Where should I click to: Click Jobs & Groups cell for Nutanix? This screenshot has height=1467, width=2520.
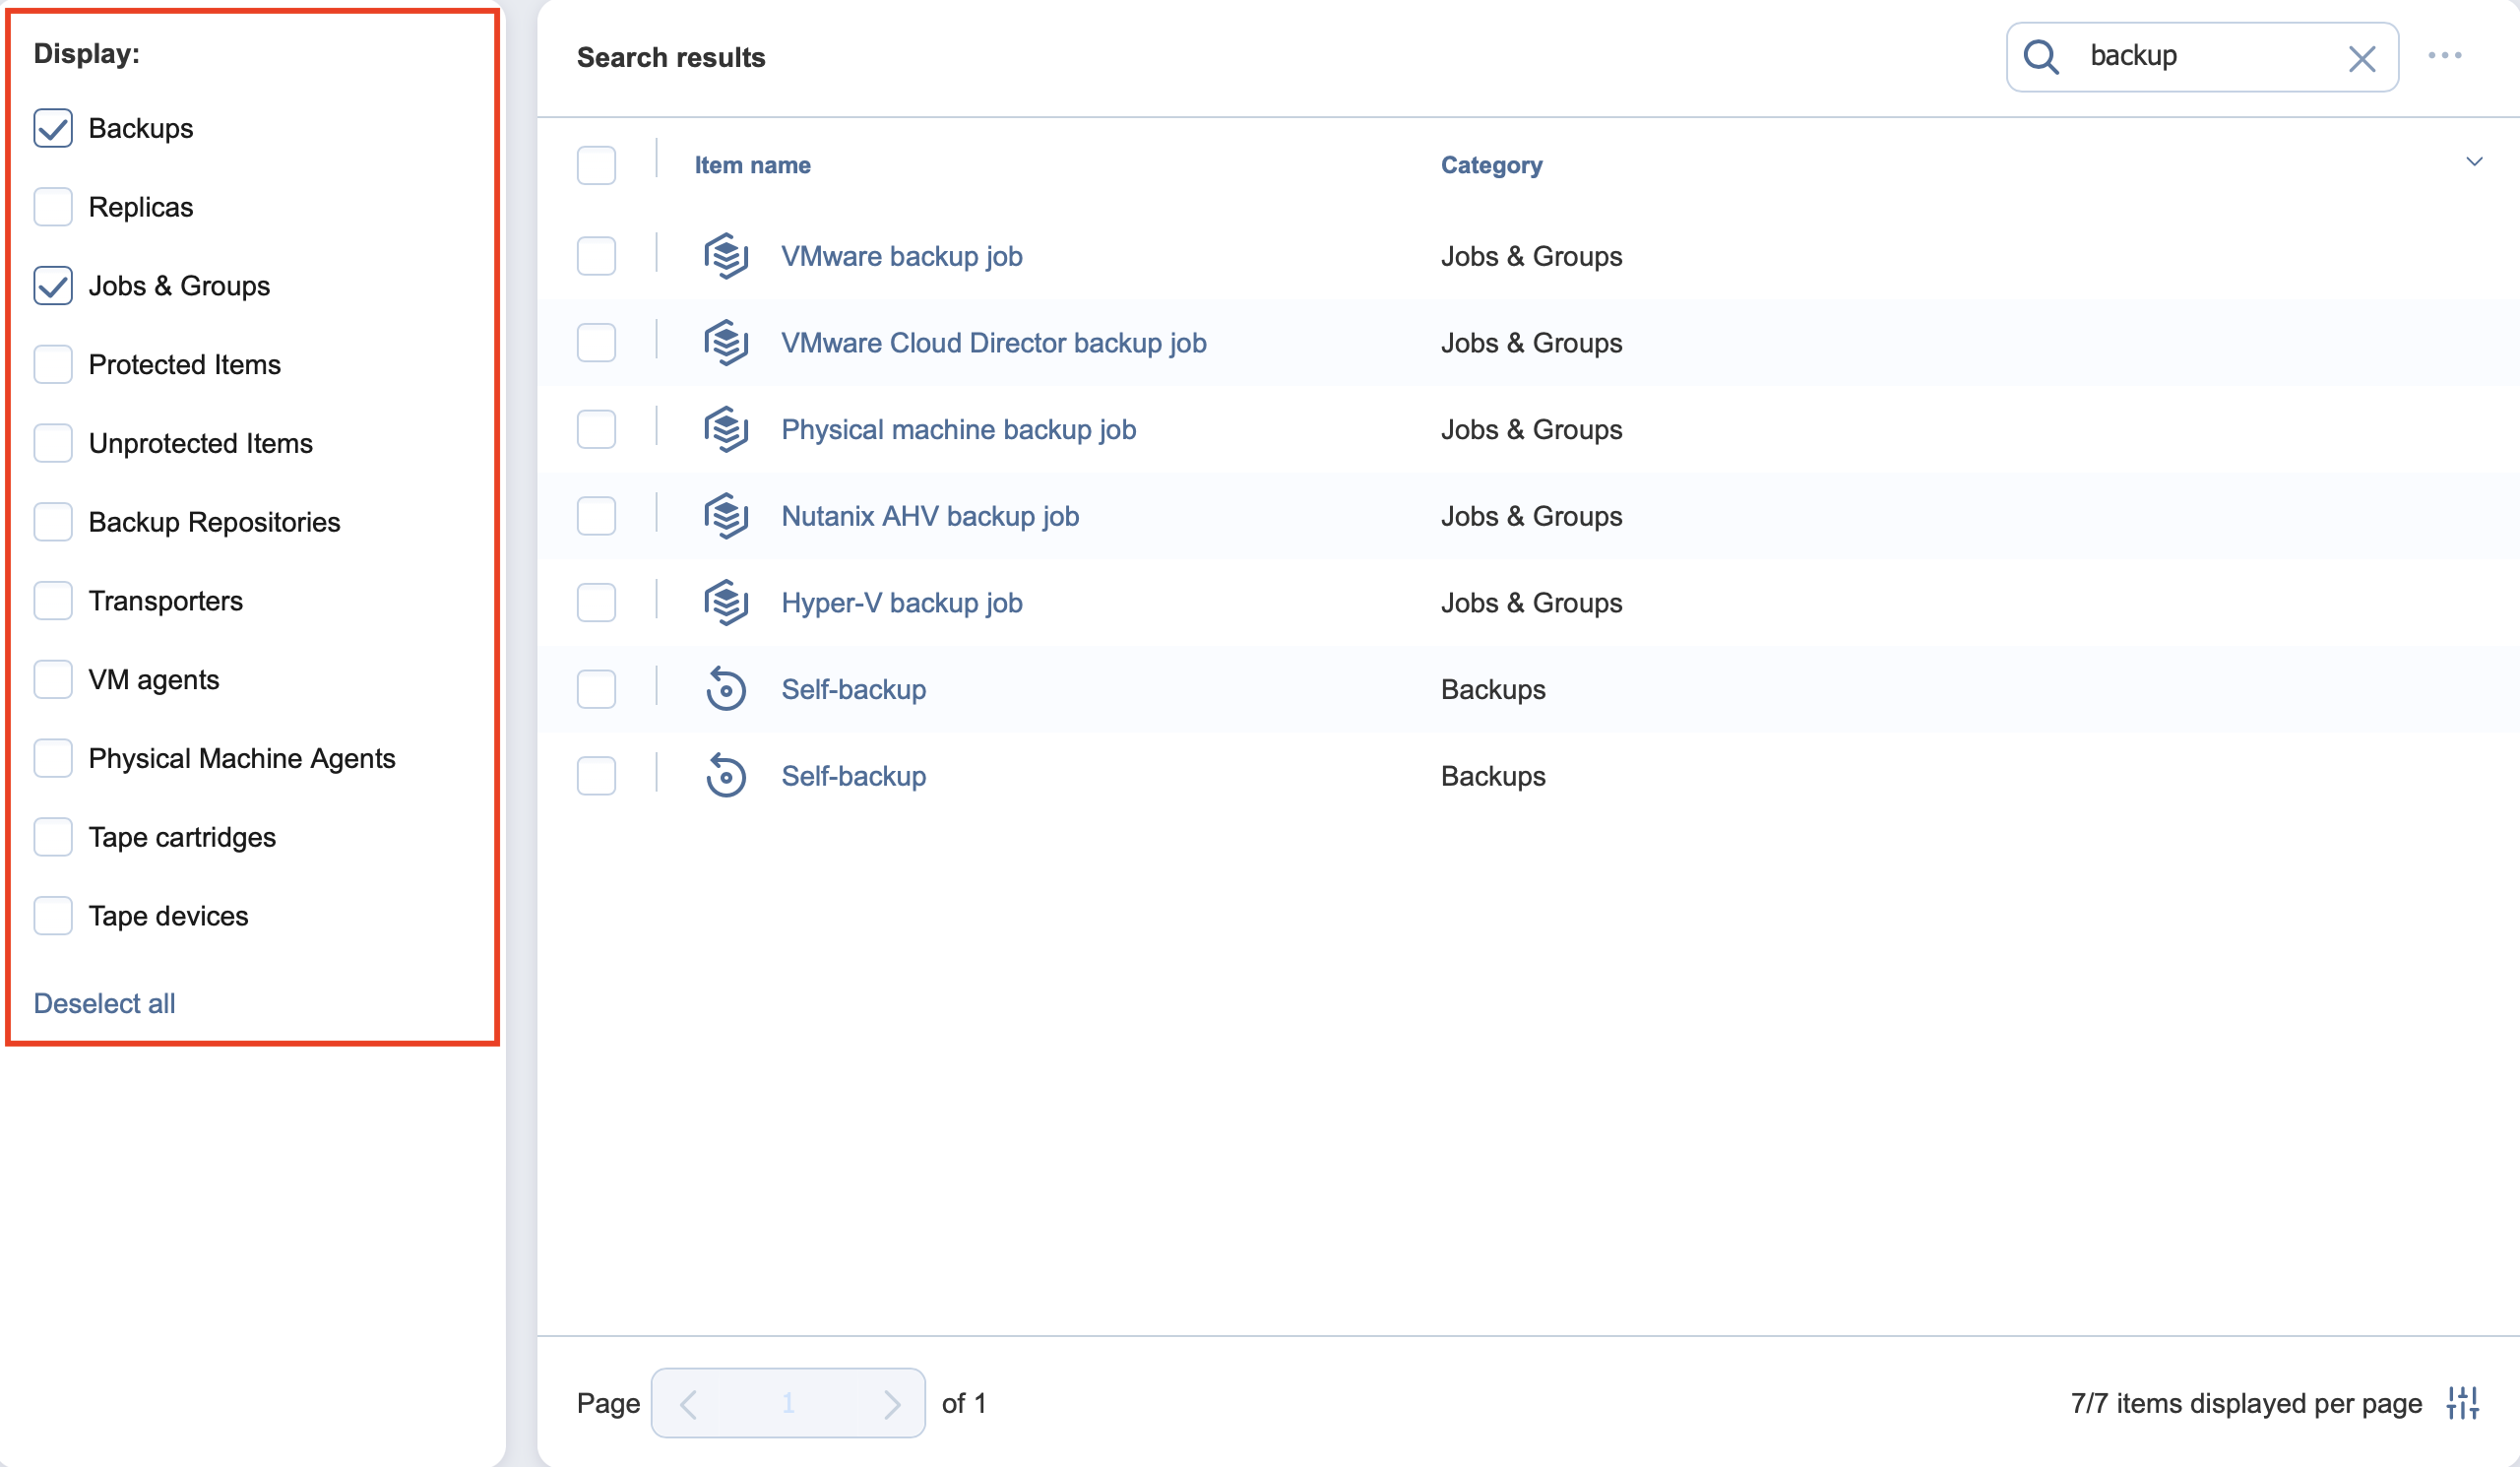tap(1531, 517)
